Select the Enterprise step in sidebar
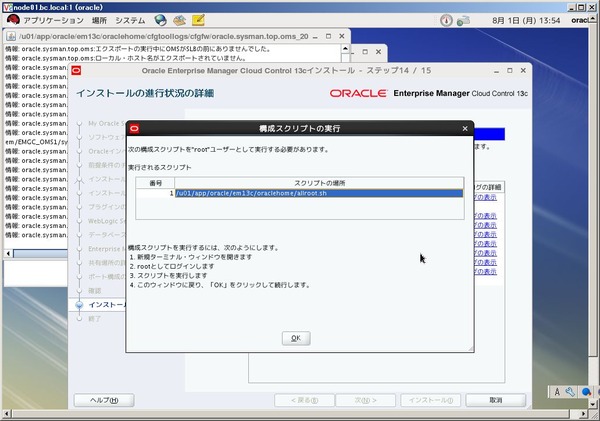This screenshot has height=421, width=600. tap(107, 249)
